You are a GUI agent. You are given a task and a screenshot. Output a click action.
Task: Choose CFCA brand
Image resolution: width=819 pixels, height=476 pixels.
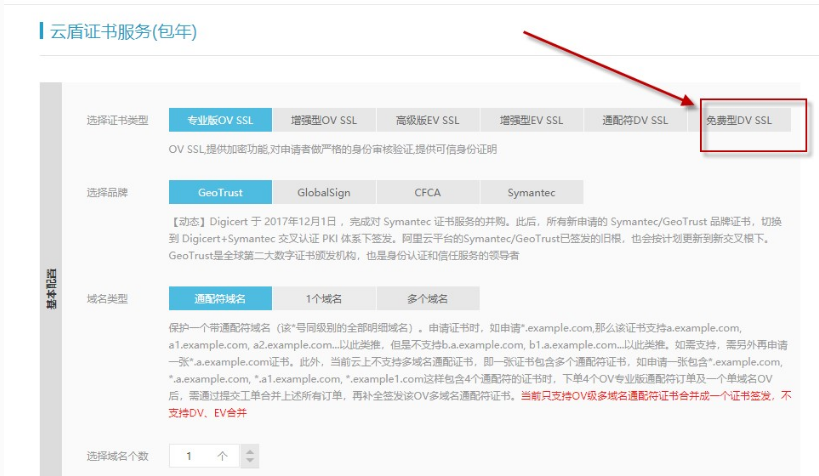(427, 192)
